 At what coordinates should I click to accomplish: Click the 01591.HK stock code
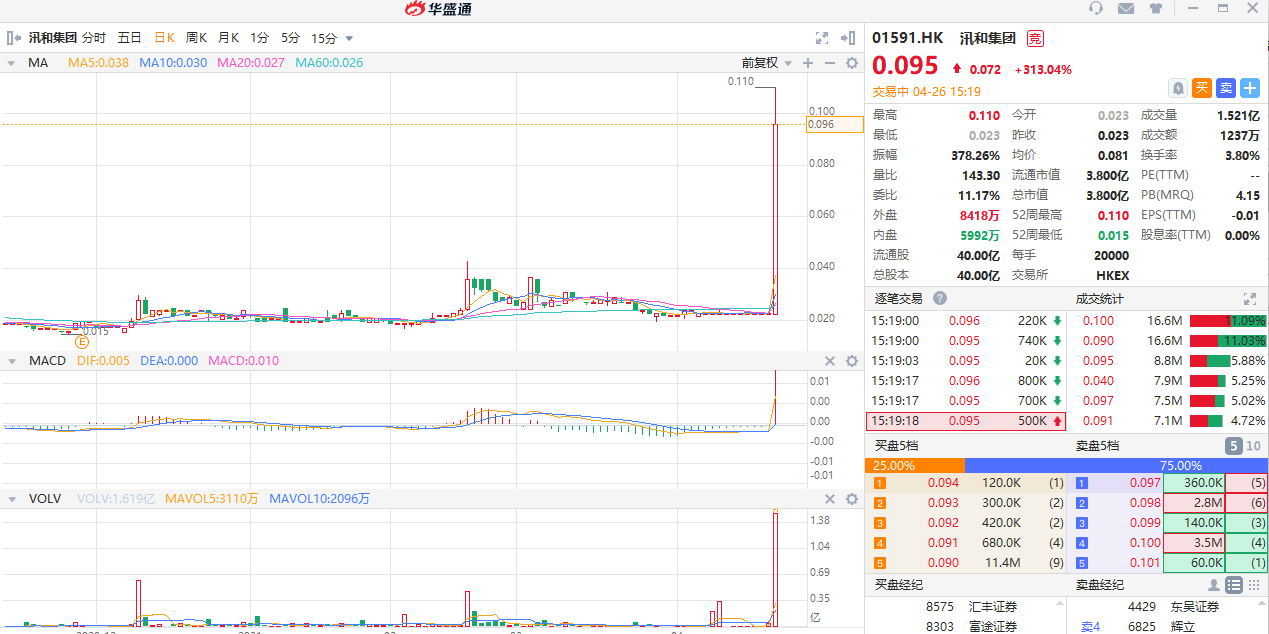(908, 38)
